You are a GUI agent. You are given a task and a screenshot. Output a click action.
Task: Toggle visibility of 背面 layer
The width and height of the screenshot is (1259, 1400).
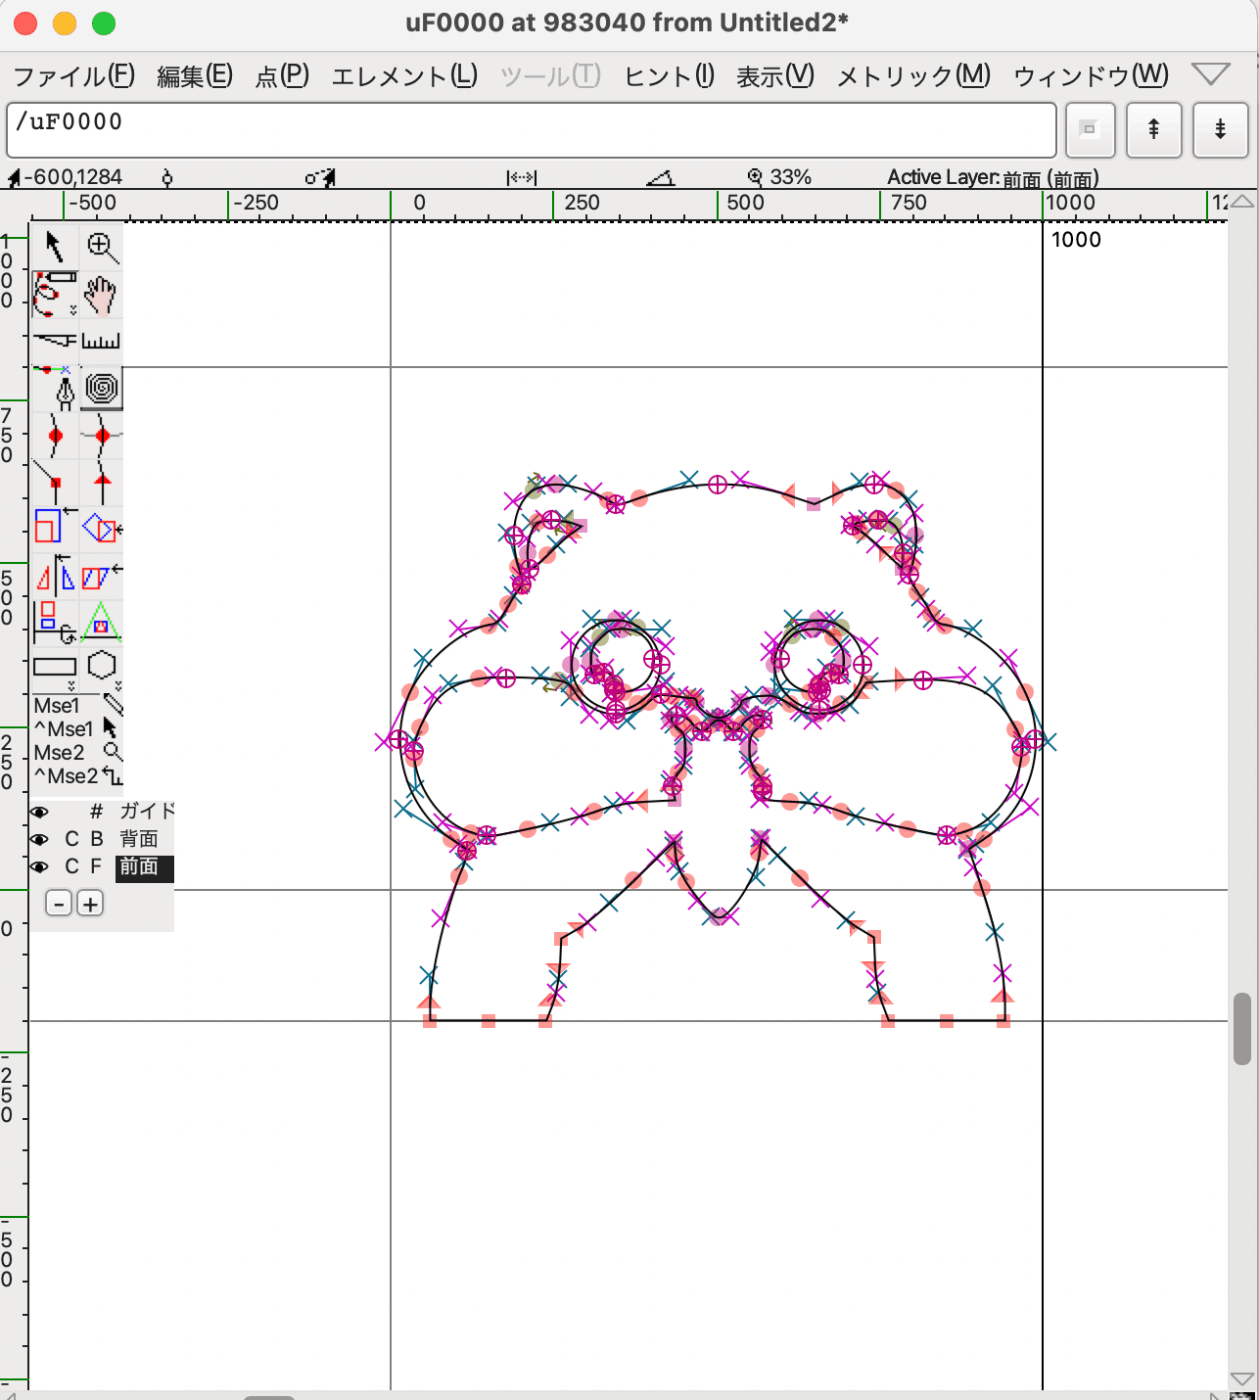39,839
